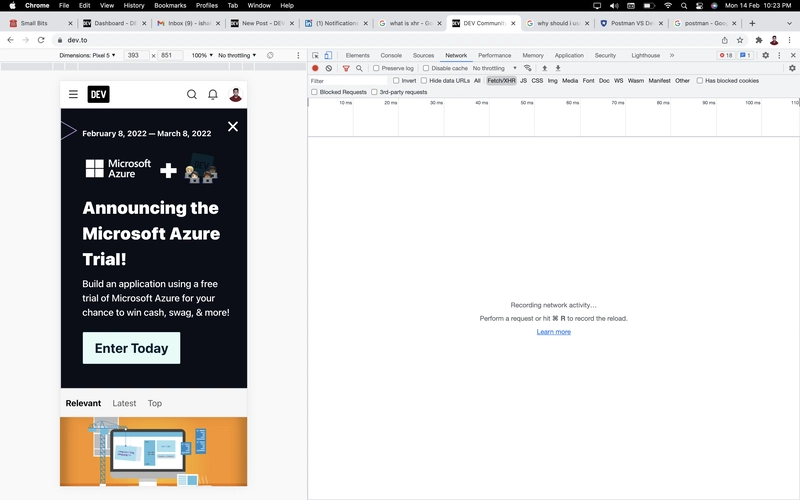Open DevTools three-dot customize menu

(x=779, y=55)
